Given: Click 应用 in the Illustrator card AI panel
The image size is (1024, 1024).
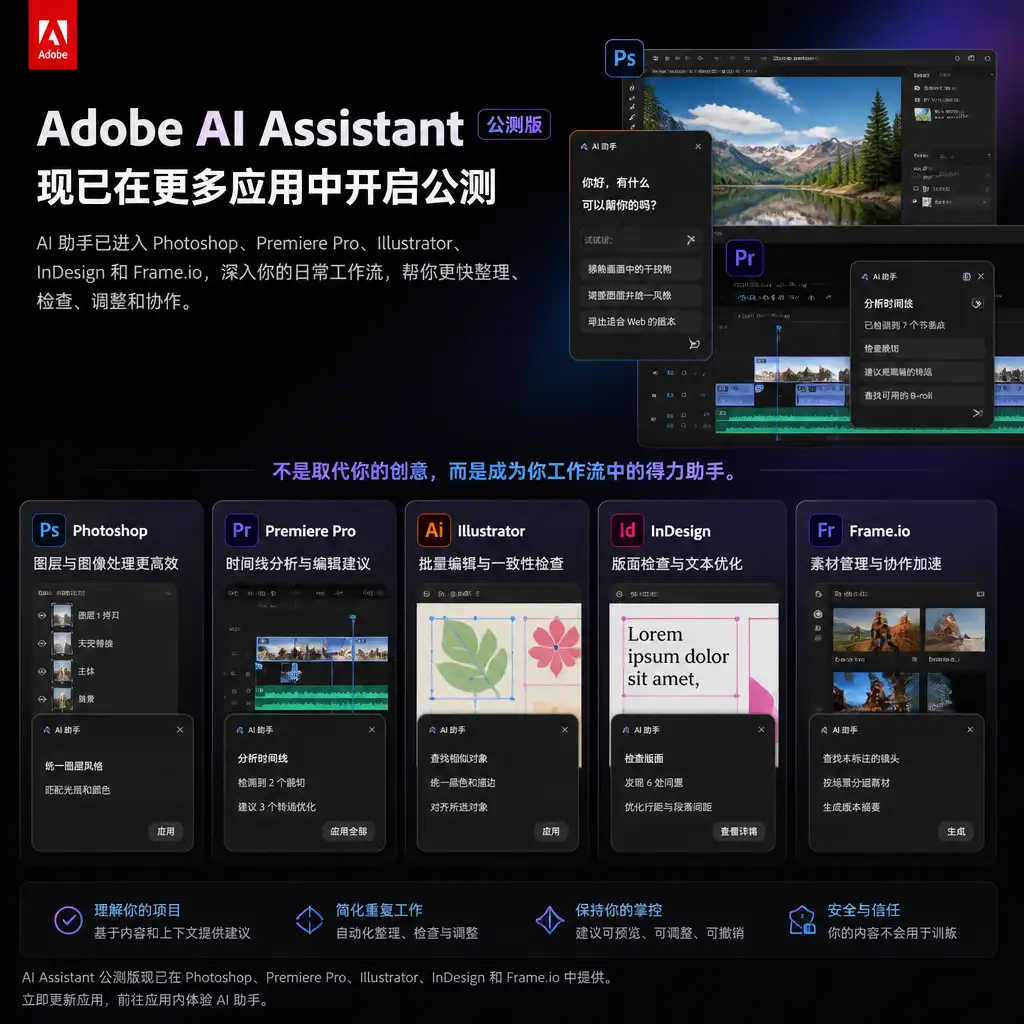Looking at the screenshot, I should point(551,831).
